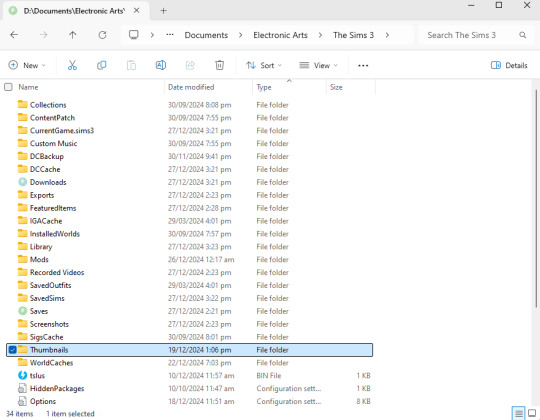Select the CurrentGame.sims3 folder
Screen dimensions: 540x420
click(x=62, y=130)
